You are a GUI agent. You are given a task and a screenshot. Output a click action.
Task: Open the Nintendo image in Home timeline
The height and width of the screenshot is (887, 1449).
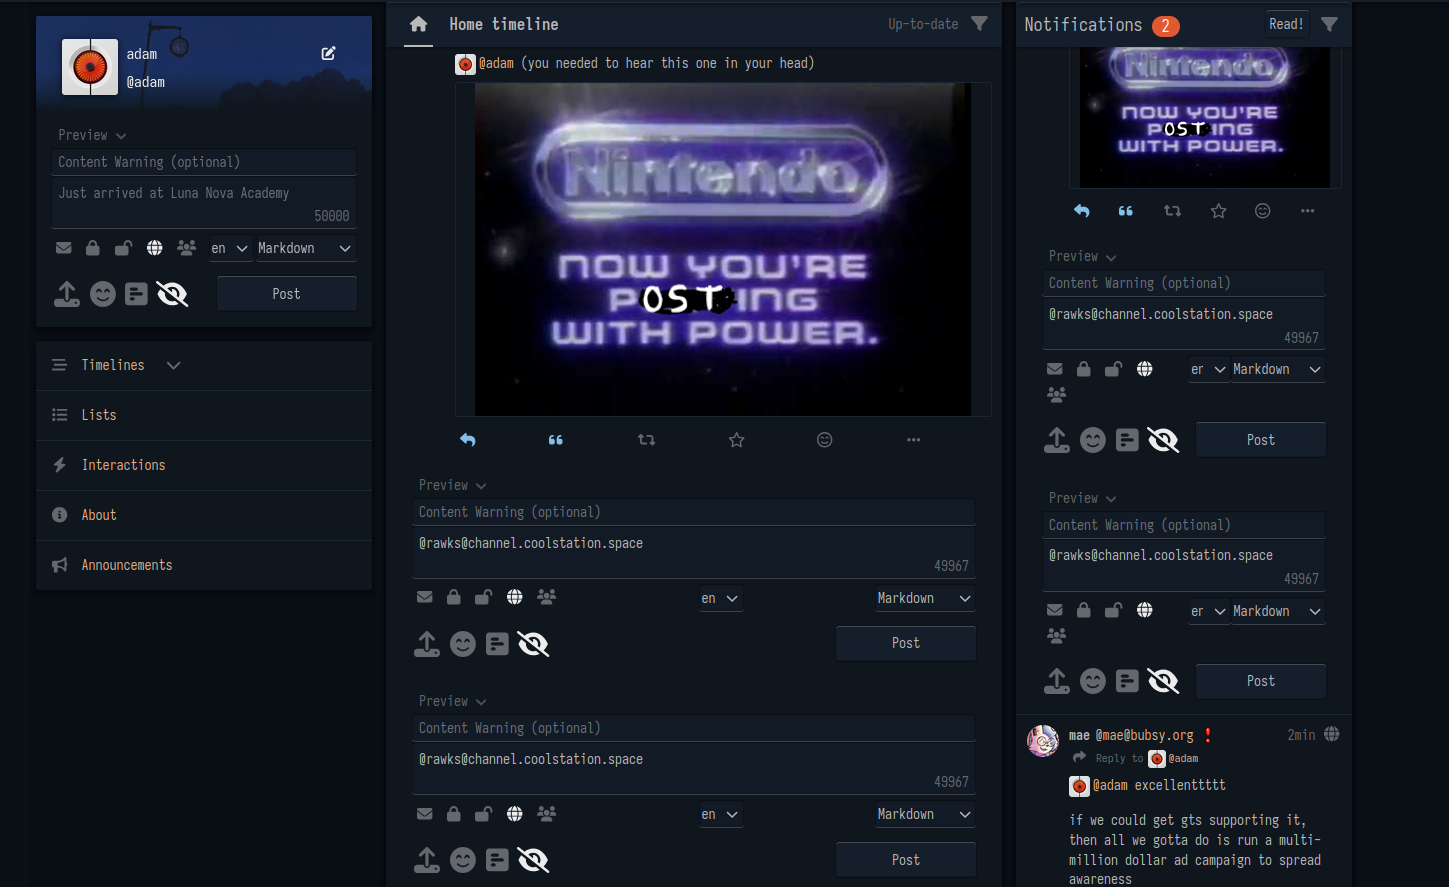pos(723,249)
